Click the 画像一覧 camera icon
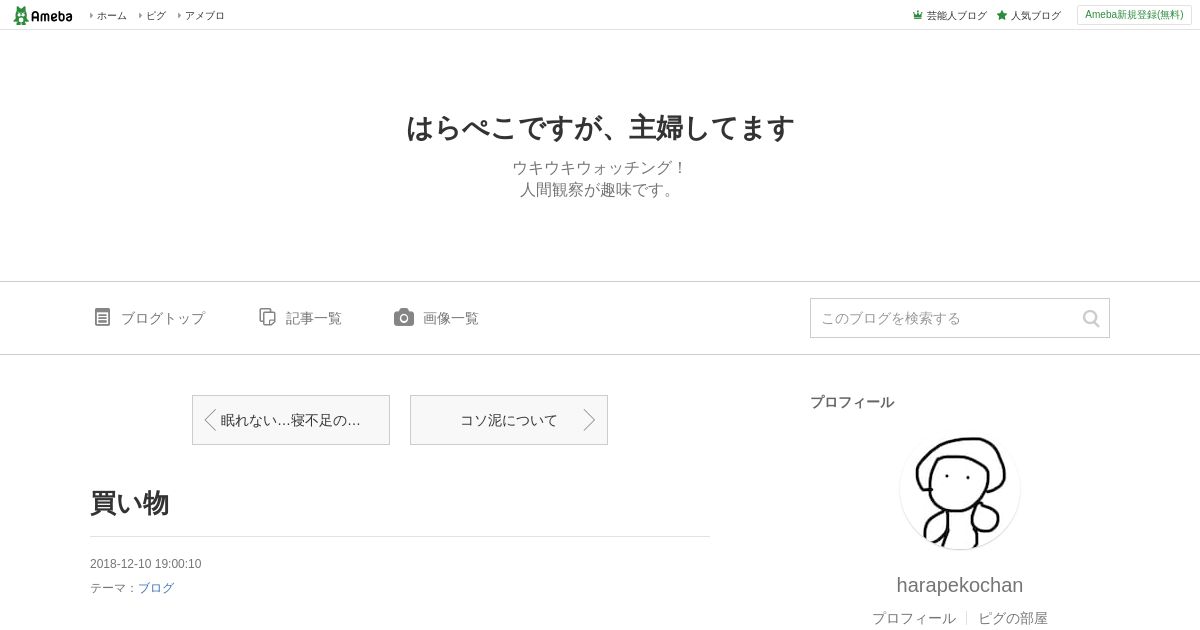The height and width of the screenshot is (630, 1200). pos(404,317)
